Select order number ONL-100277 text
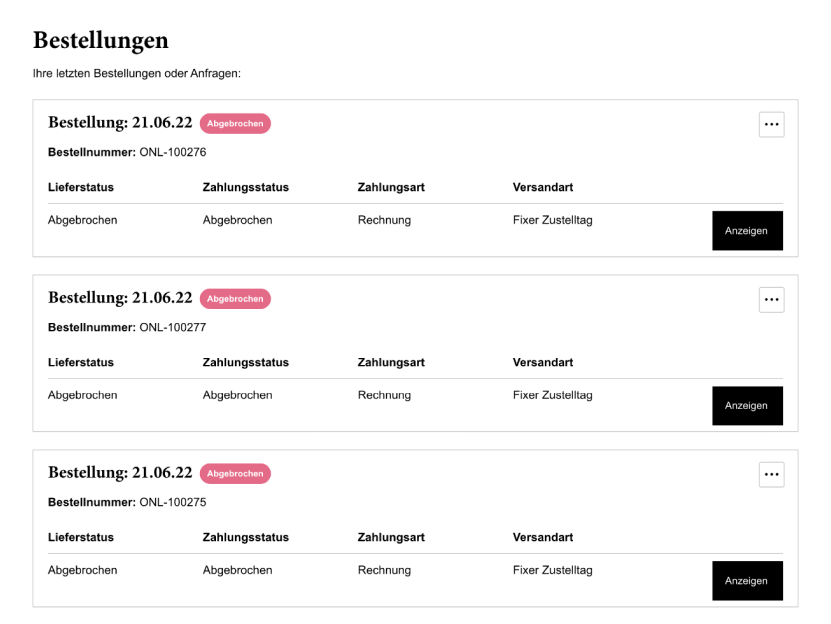 [x=172, y=327]
